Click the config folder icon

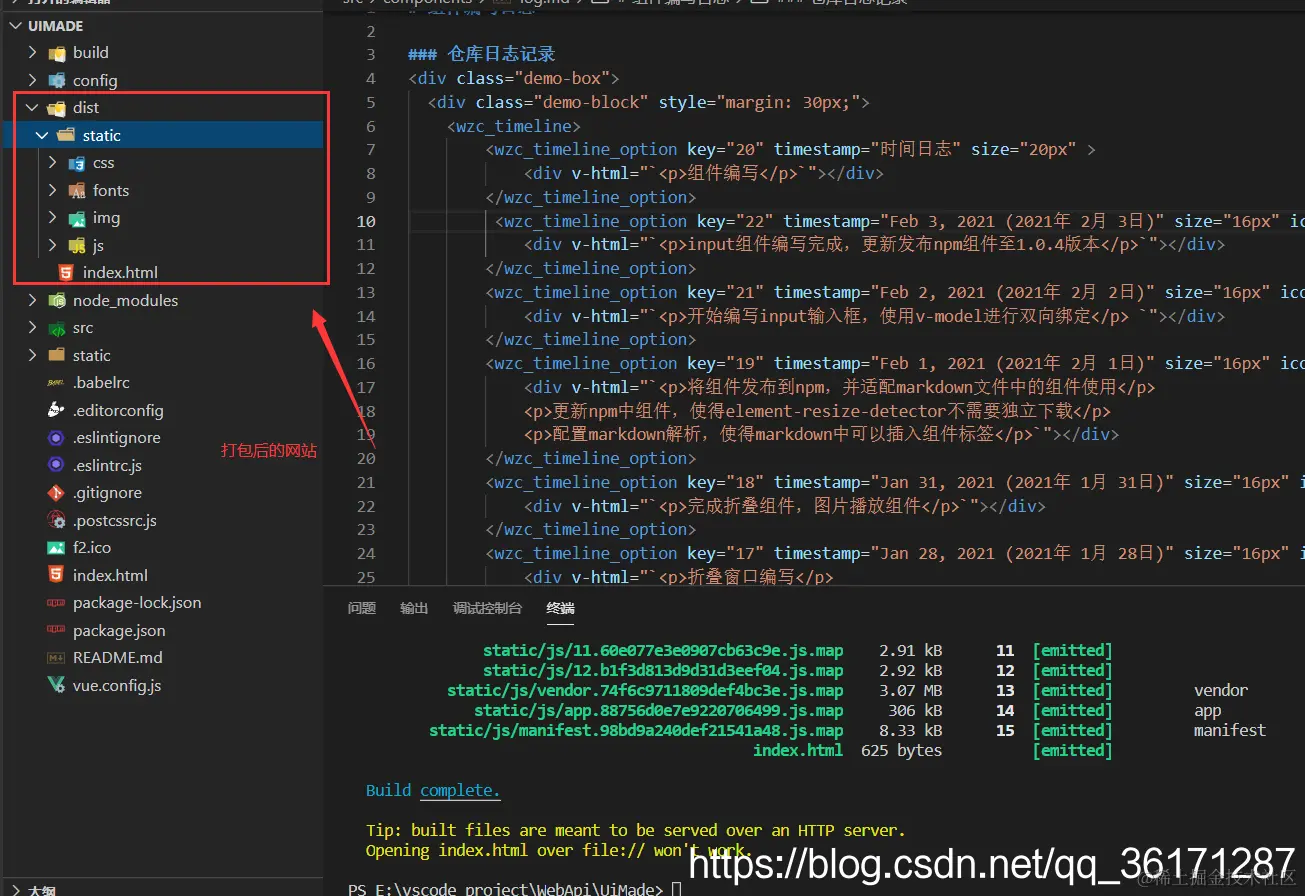(x=57, y=81)
